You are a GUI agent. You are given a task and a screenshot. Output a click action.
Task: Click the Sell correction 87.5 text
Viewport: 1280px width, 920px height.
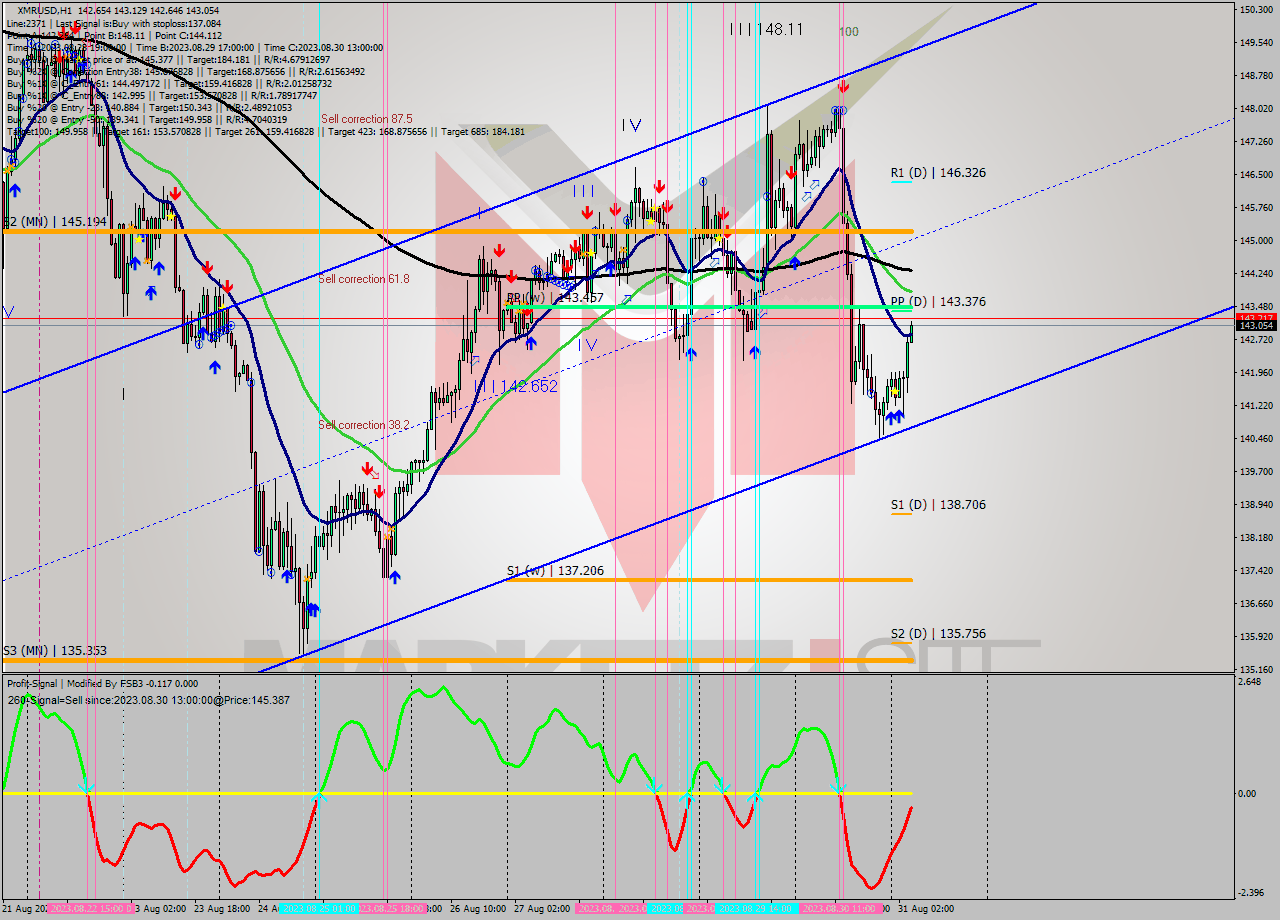[x=366, y=119]
